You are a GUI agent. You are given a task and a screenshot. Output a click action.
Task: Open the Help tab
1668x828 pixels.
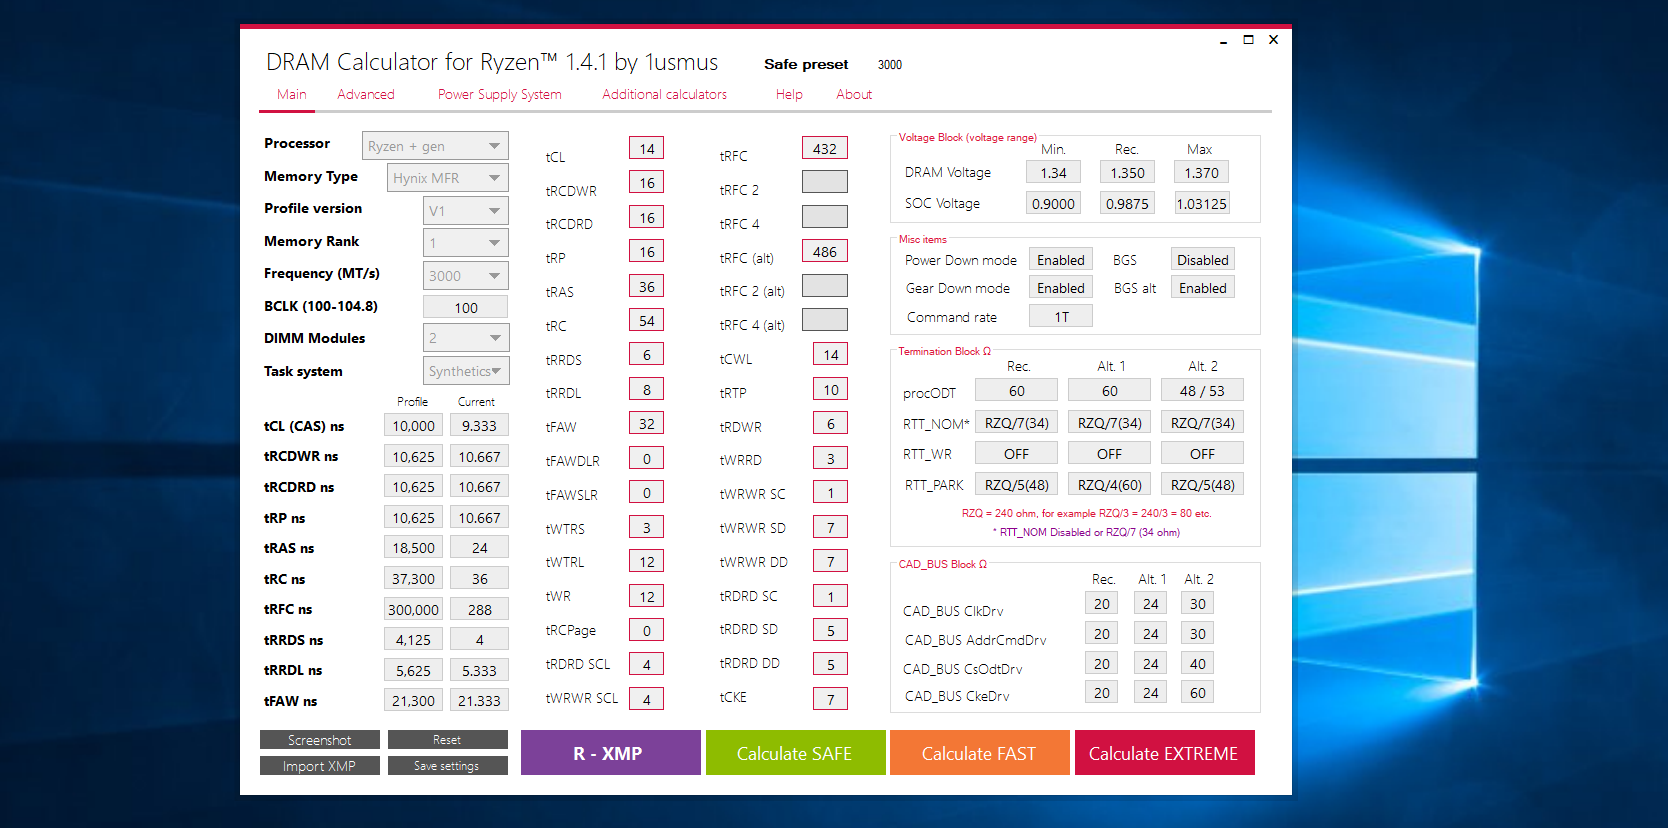coord(789,94)
